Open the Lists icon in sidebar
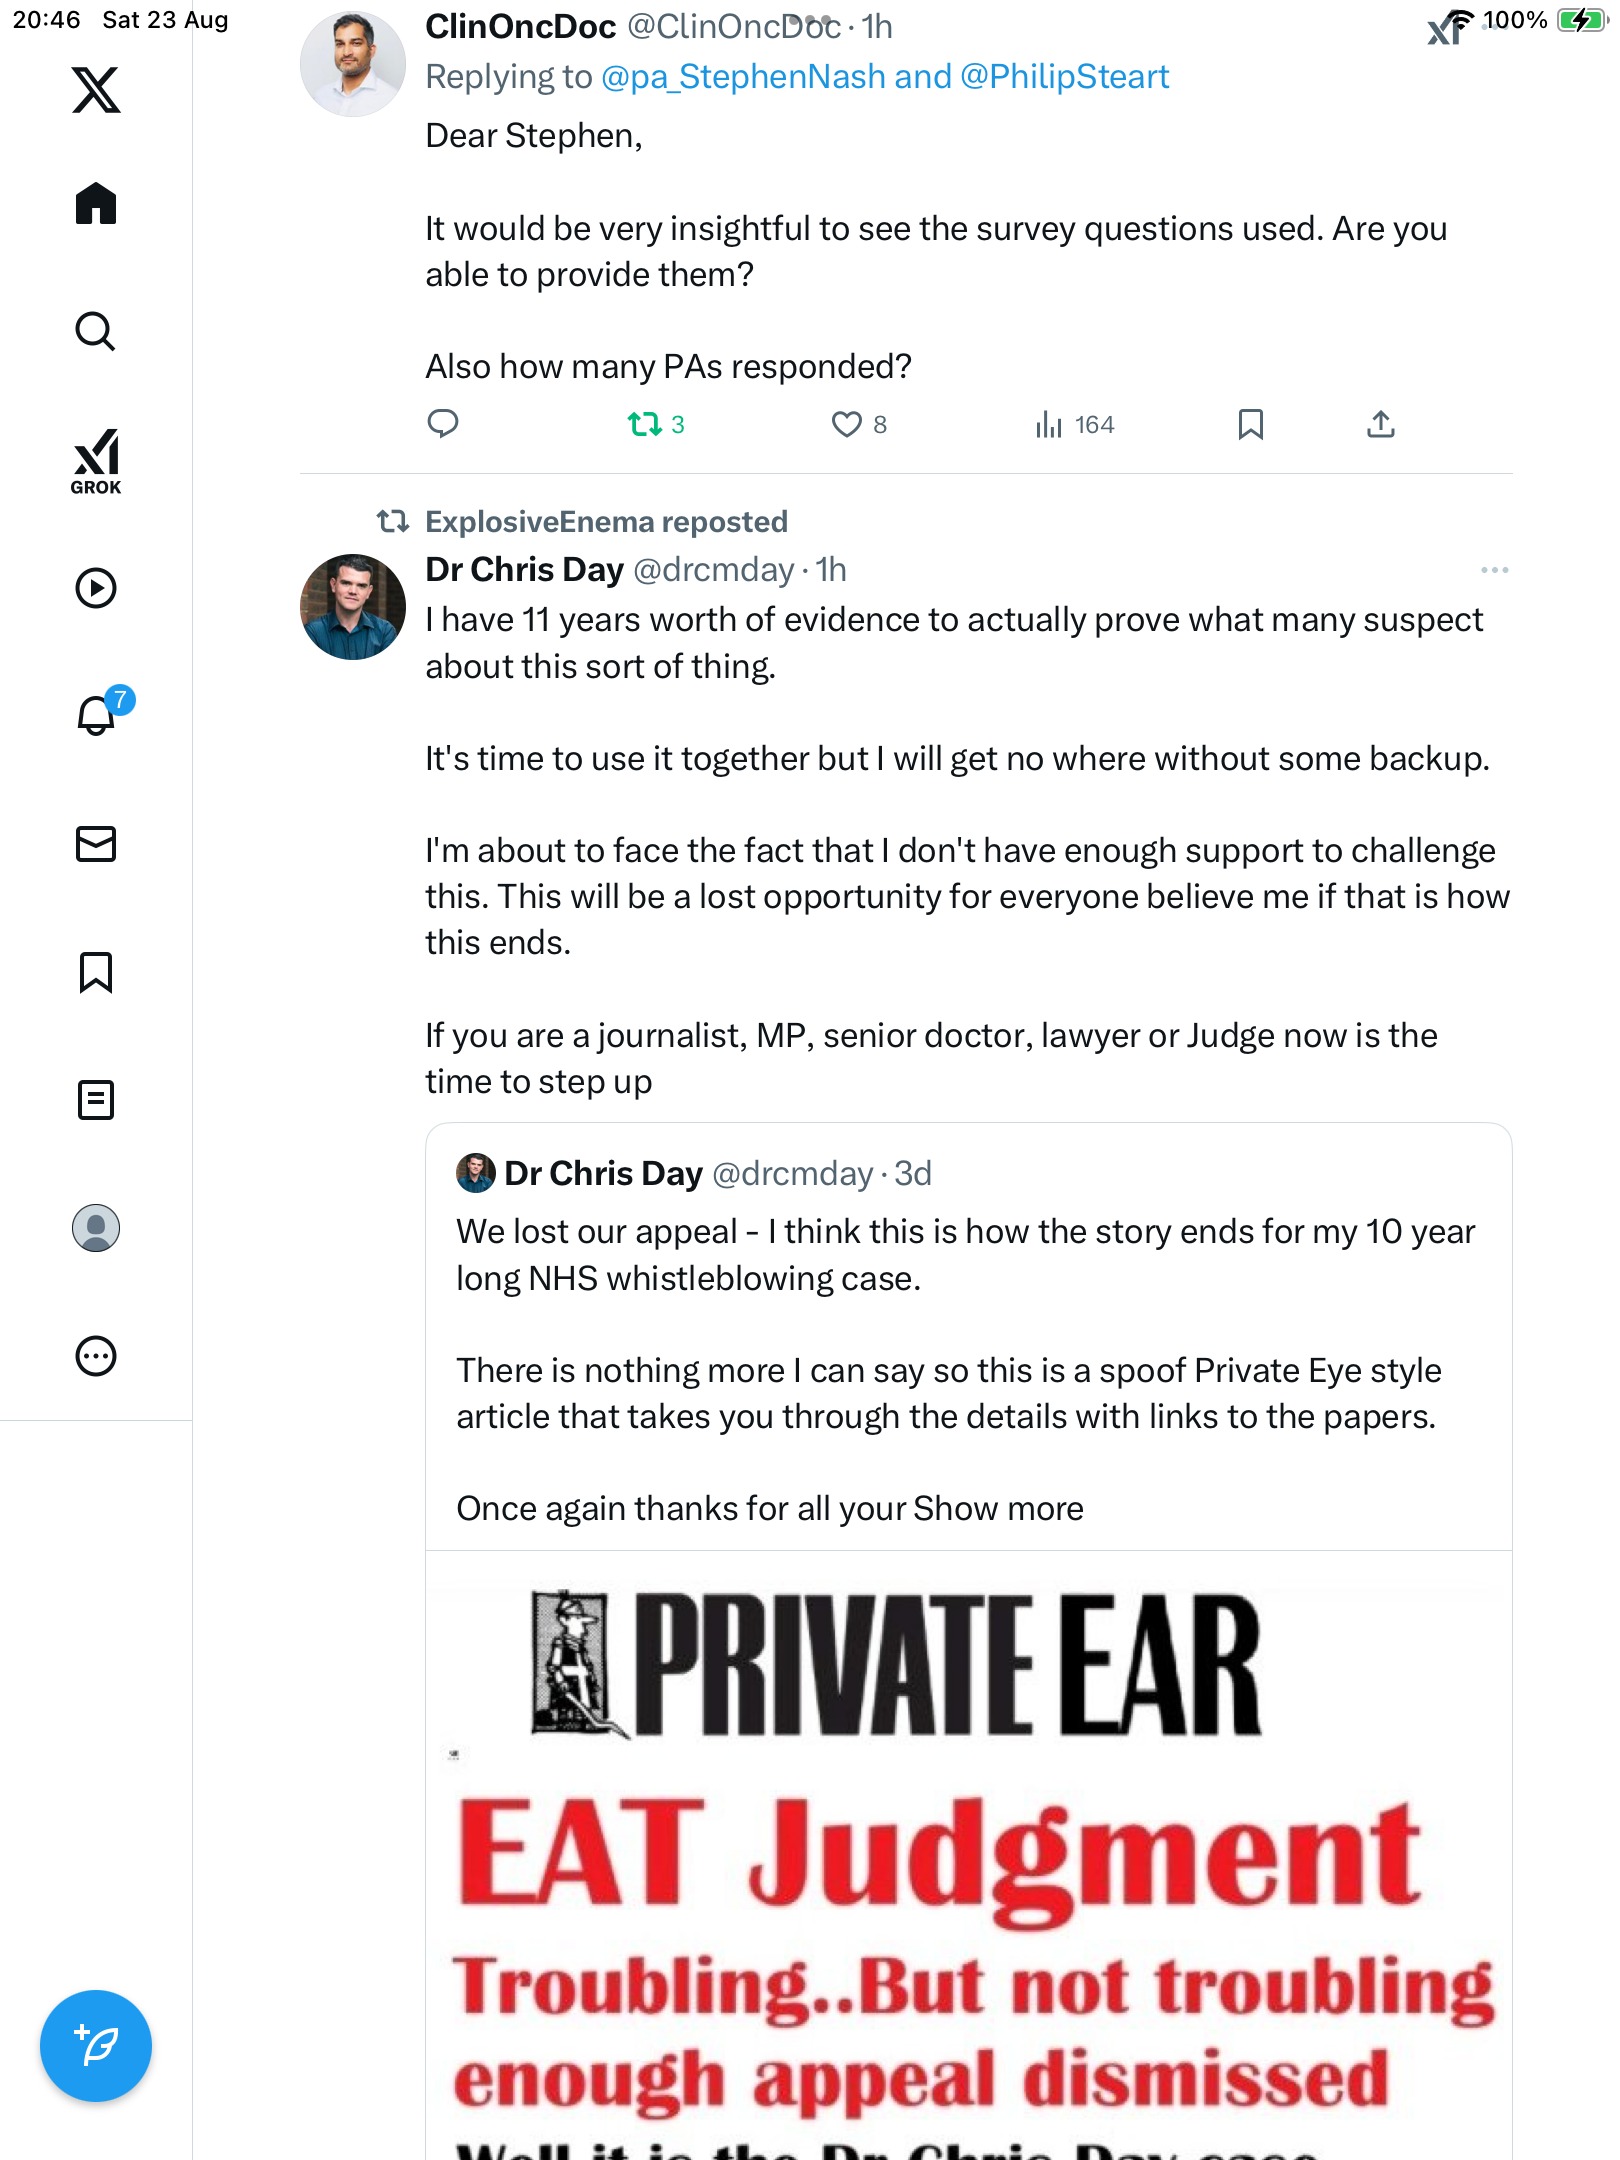The width and height of the screenshot is (1620, 2160). (96, 1100)
